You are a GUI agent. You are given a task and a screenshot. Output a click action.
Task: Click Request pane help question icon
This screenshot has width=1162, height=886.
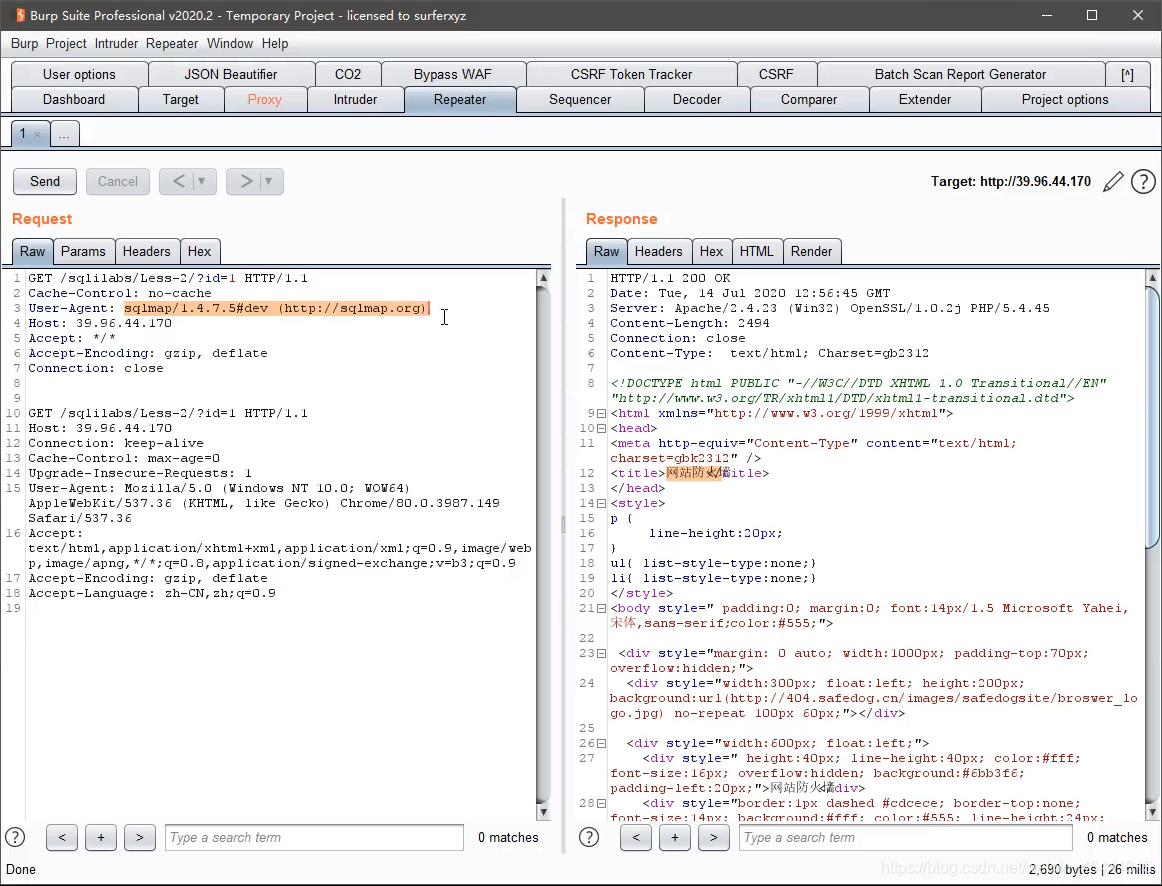point(15,837)
